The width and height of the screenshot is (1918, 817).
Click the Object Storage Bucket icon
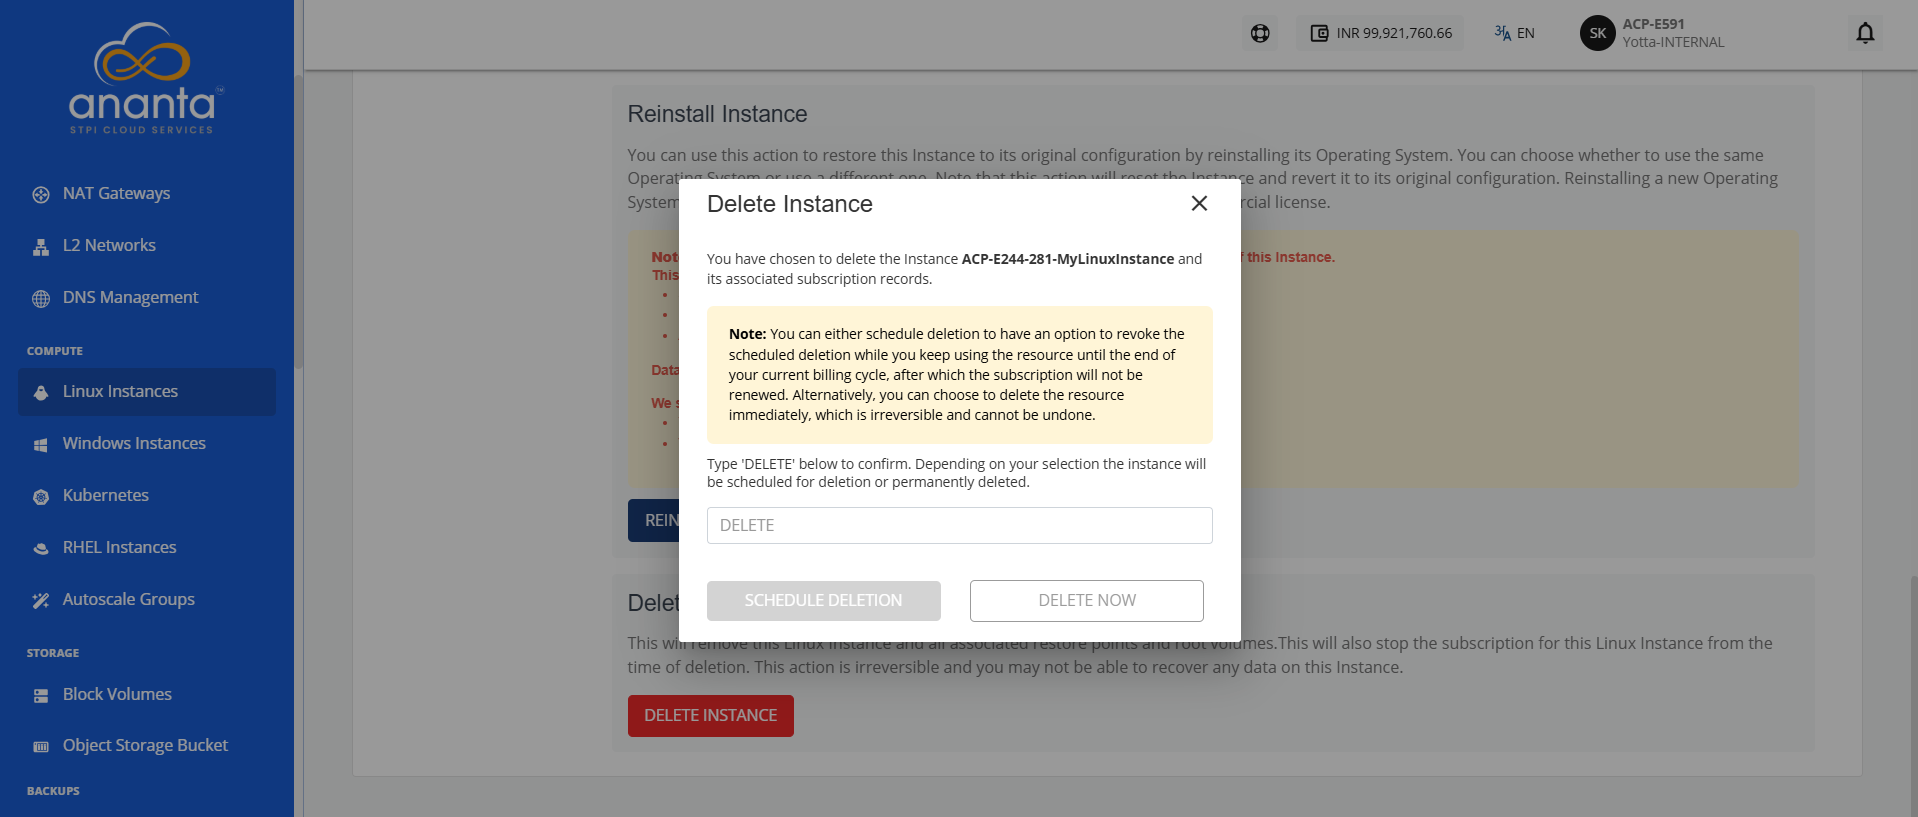pyautogui.click(x=41, y=746)
